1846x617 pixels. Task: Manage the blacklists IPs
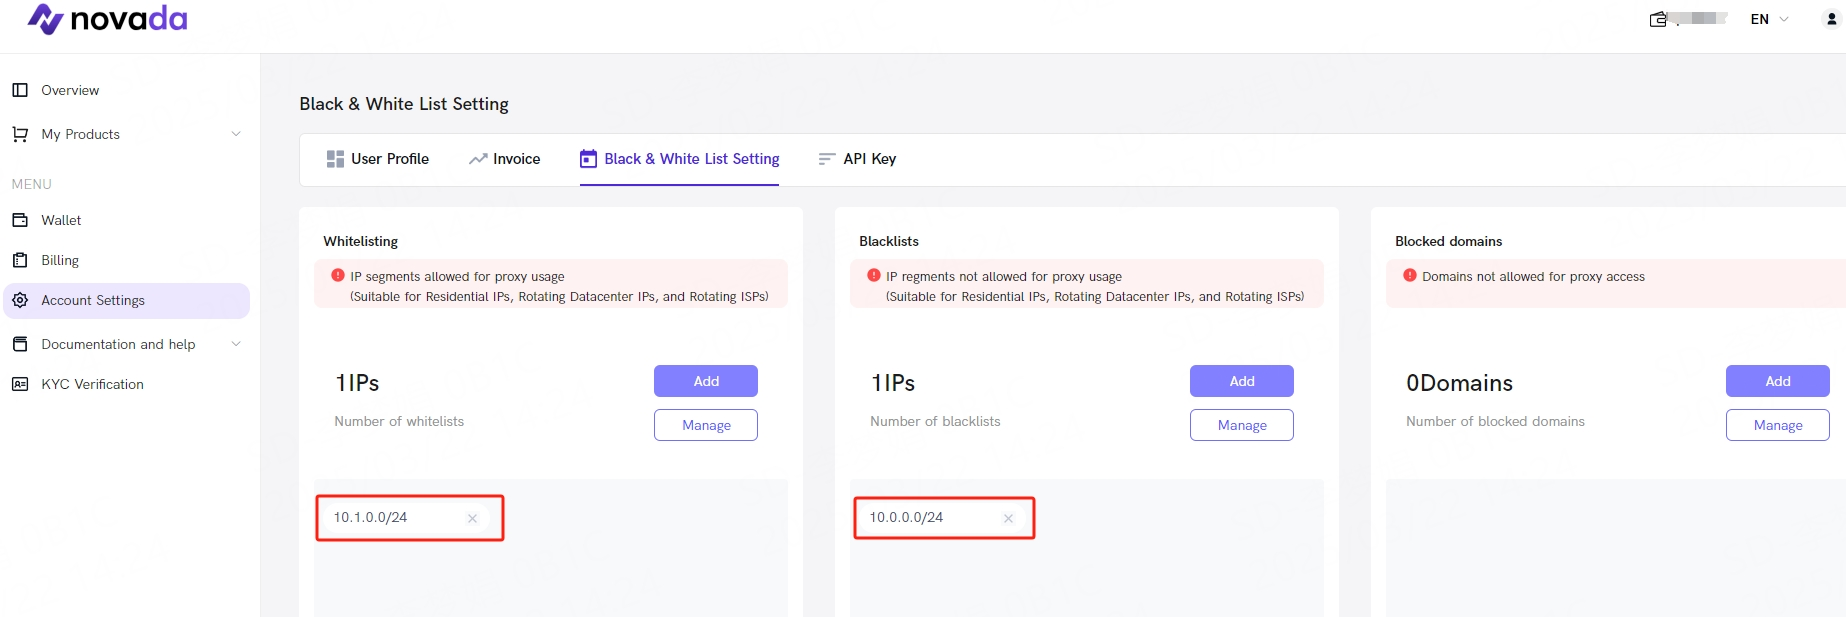point(1241,425)
